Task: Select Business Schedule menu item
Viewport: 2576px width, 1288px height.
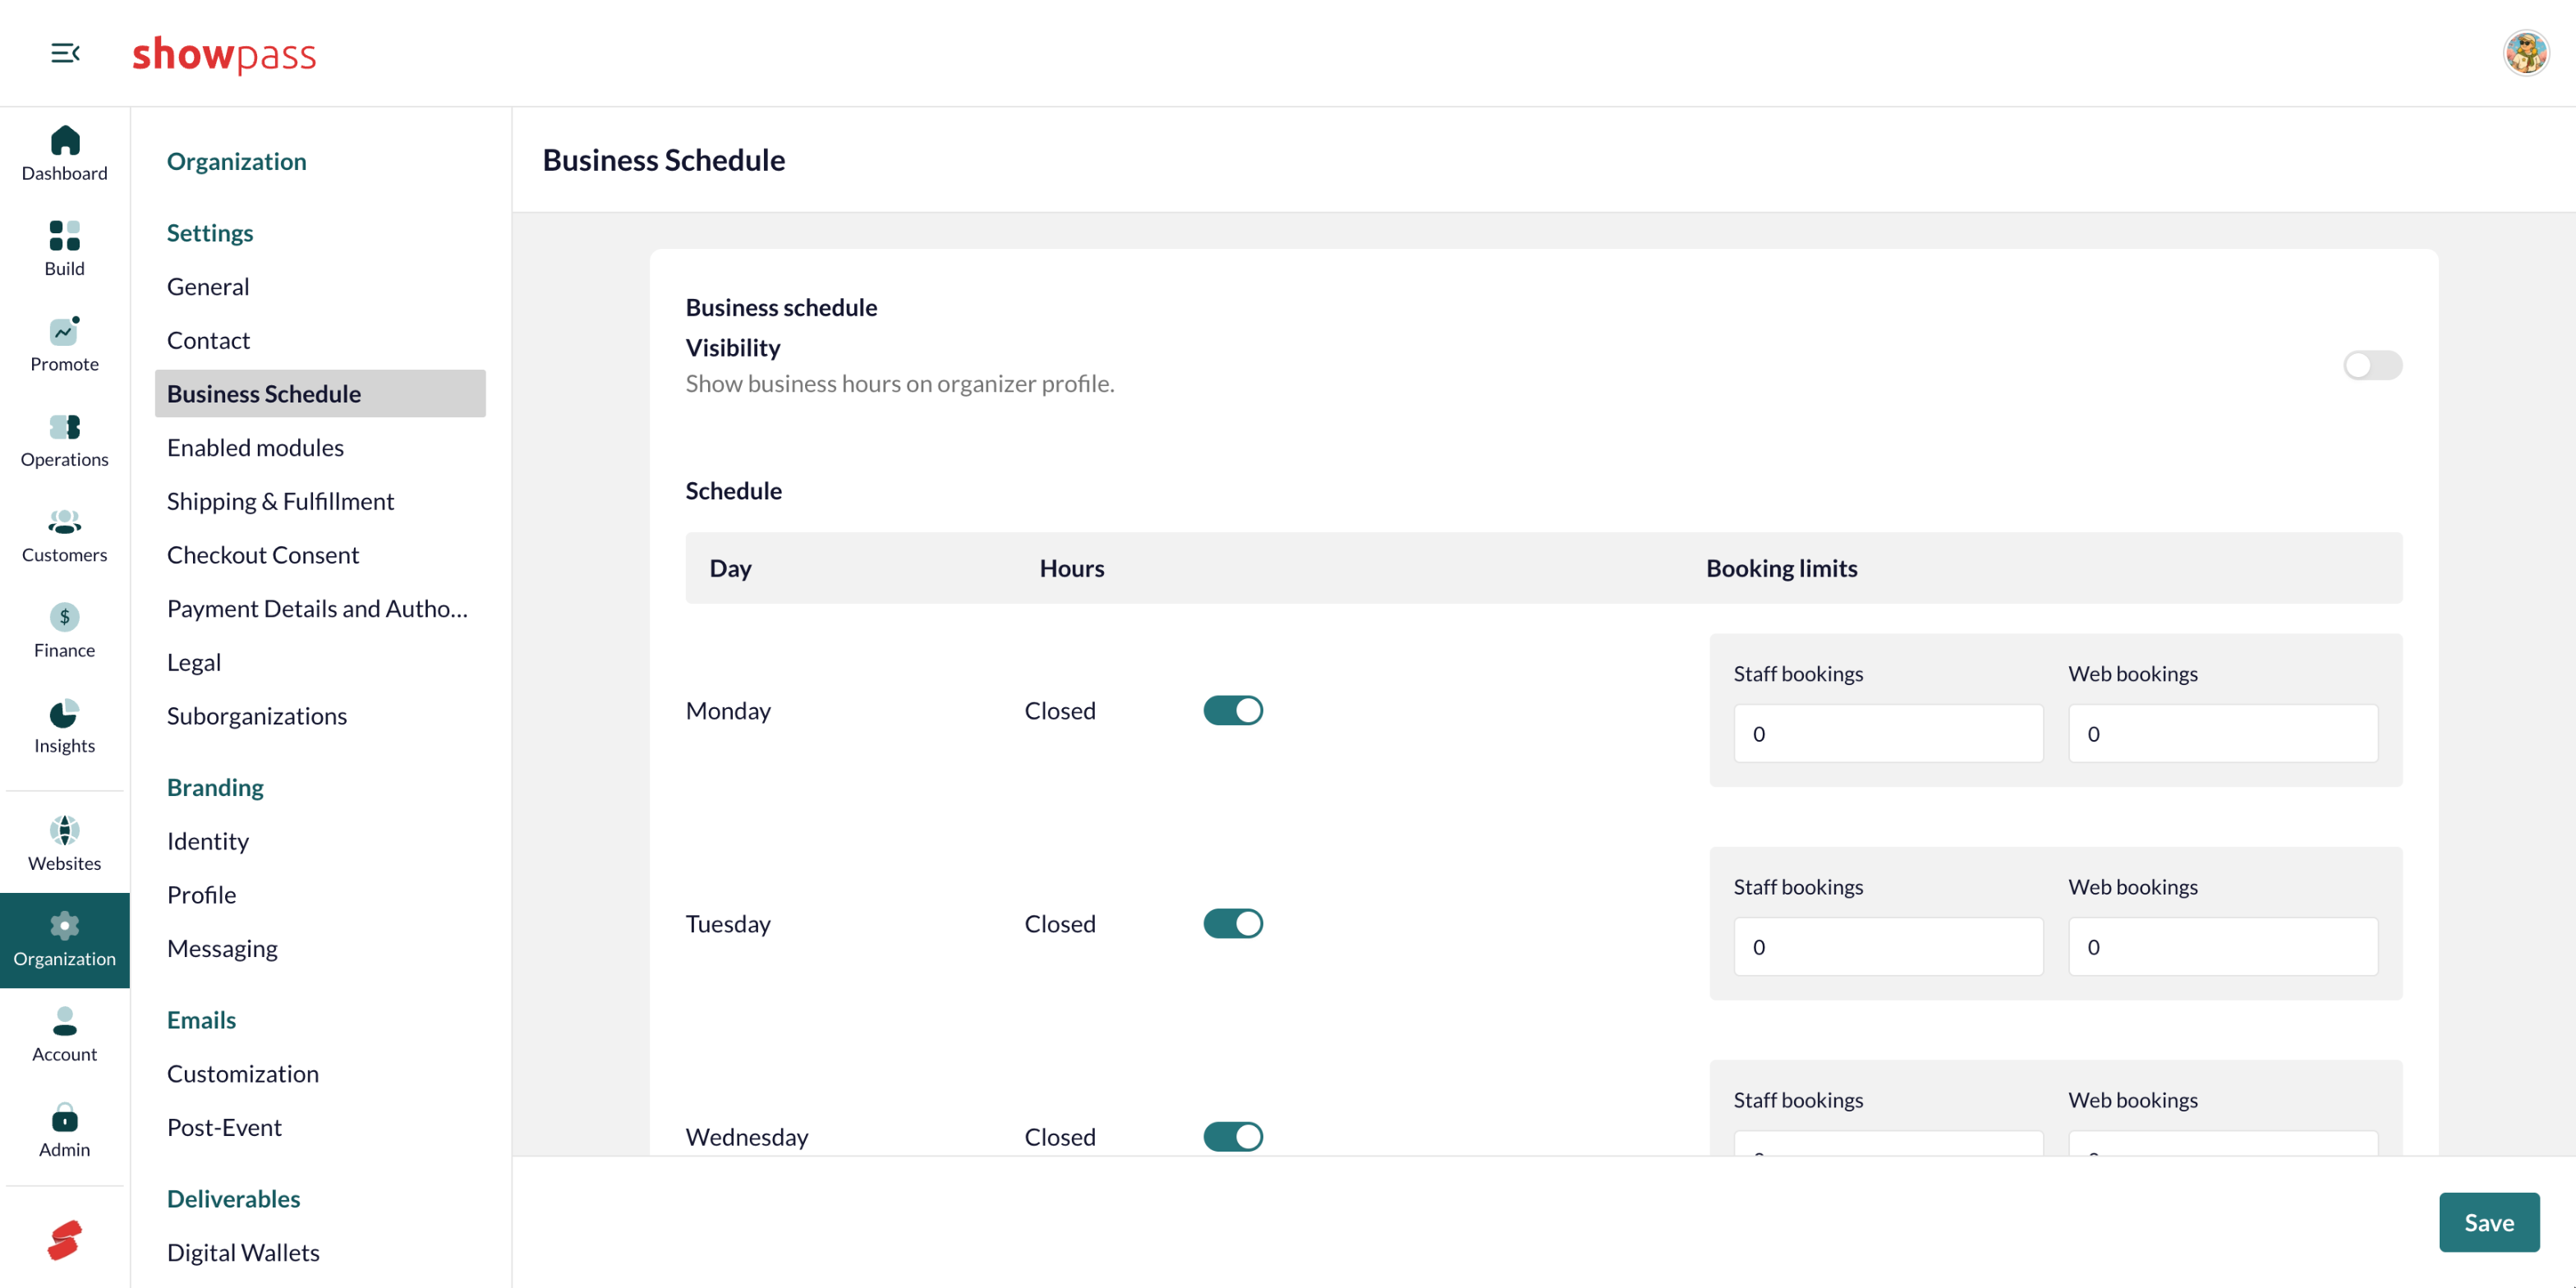Action: pos(320,394)
